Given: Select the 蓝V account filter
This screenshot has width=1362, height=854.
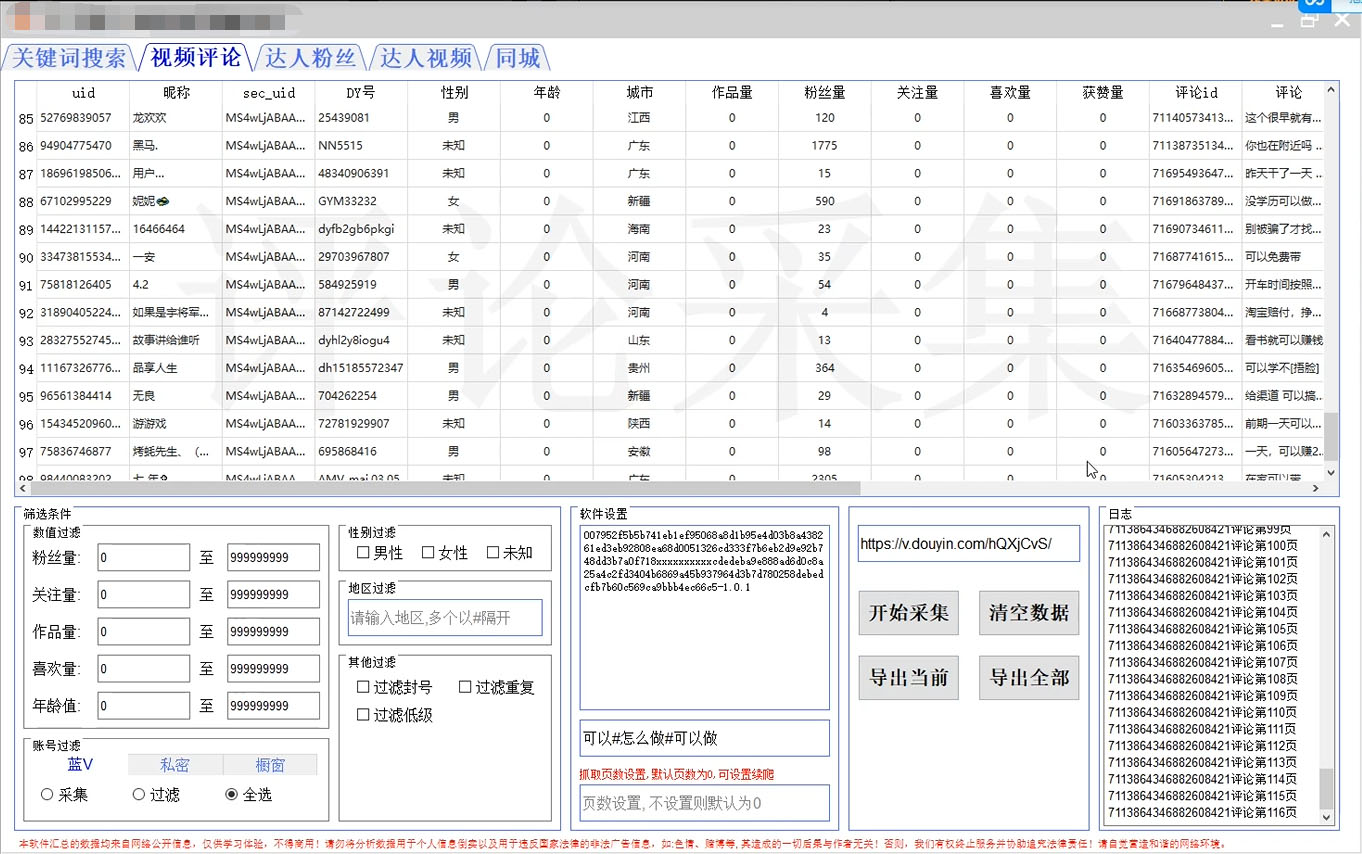Looking at the screenshot, I should [x=78, y=764].
